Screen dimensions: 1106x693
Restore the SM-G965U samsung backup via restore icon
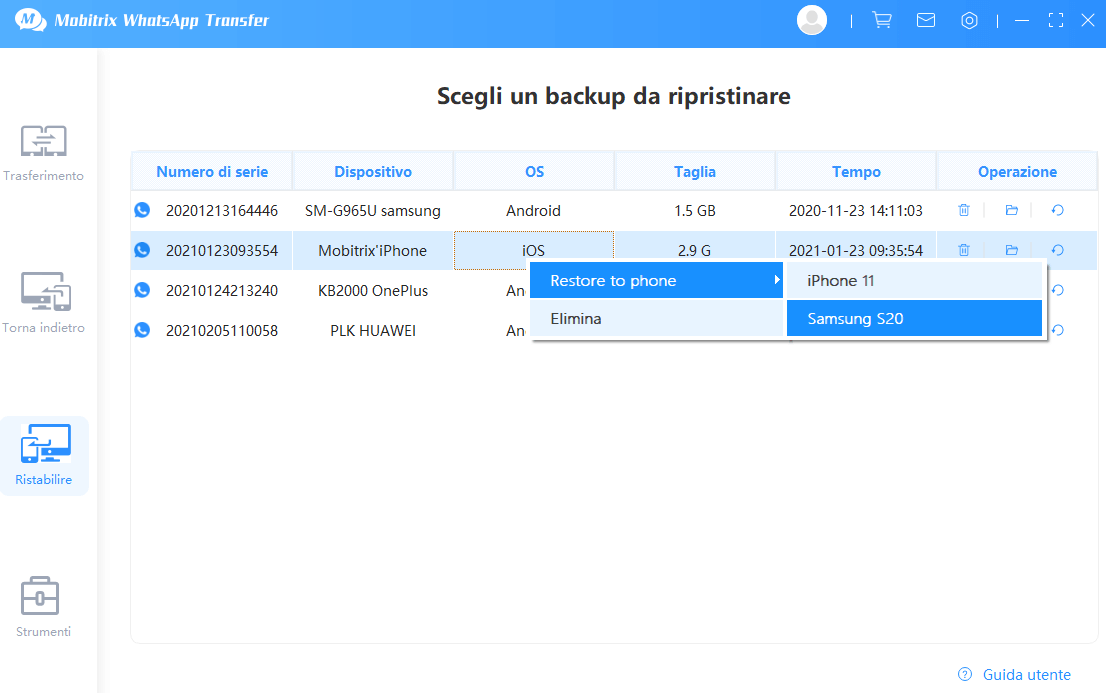[x=1057, y=210]
